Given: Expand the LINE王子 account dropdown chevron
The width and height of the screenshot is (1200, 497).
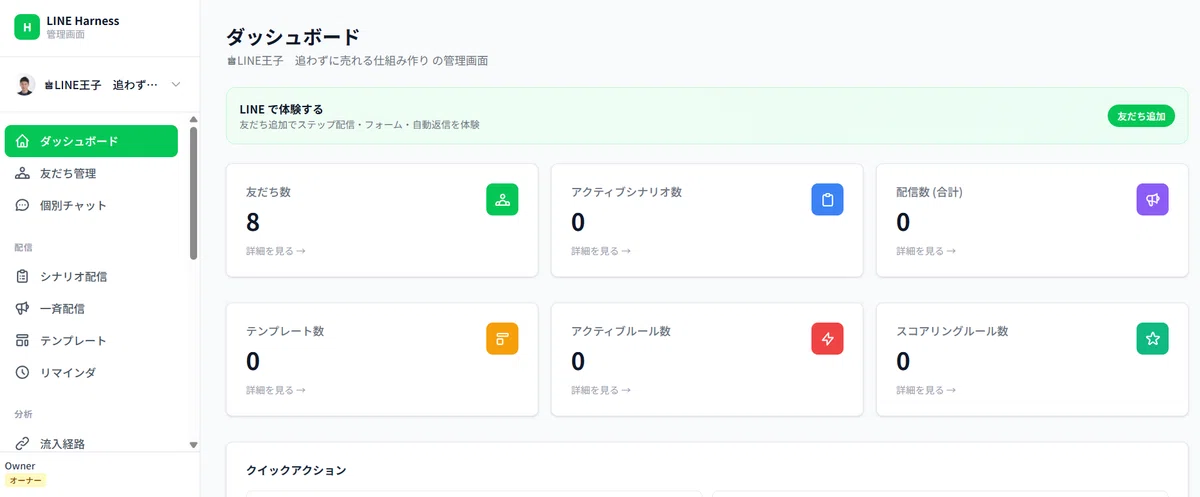Looking at the screenshot, I should [x=176, y=85].
